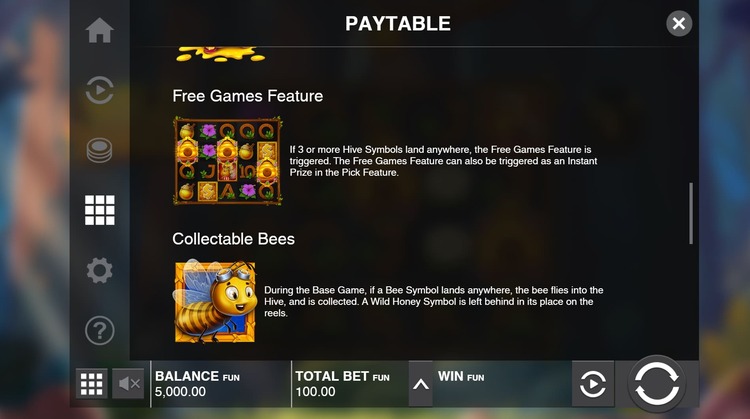This screenshot has width=750, height=419.
Task: Select the Collectable Bees heading
Action: (233, 239)
